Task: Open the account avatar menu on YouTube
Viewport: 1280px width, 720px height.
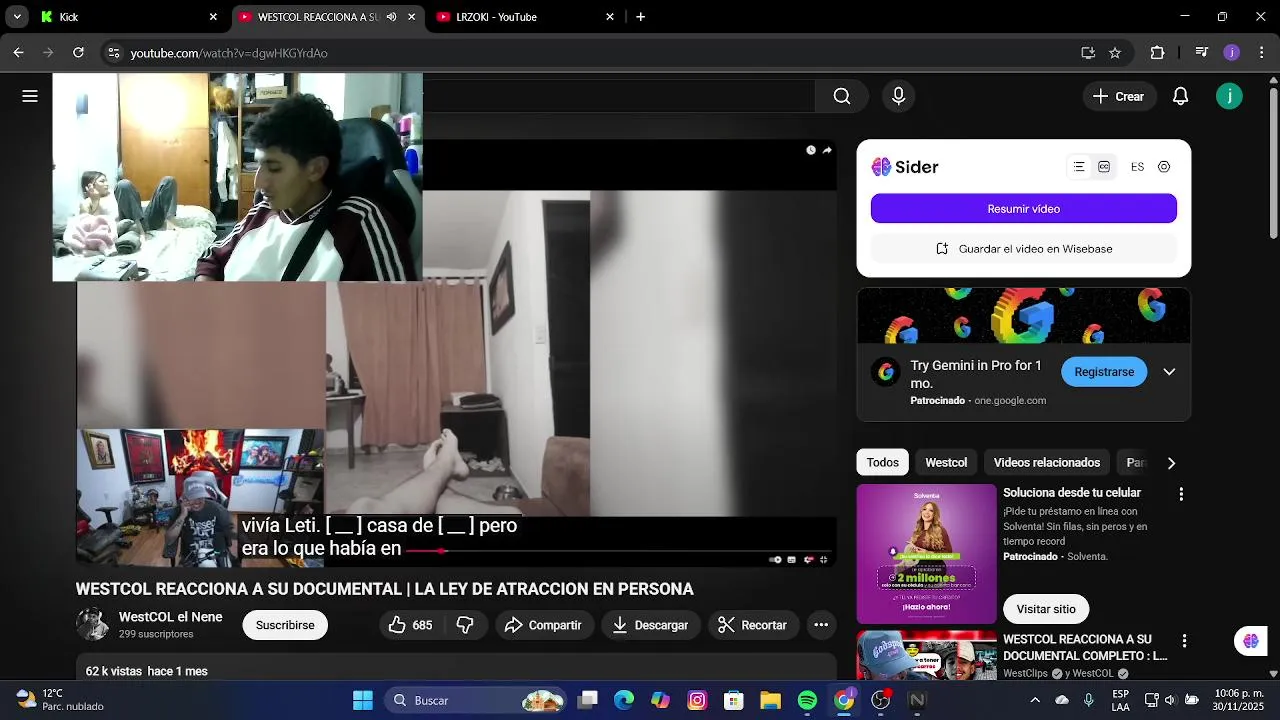Action: [x=1229, y=96]
